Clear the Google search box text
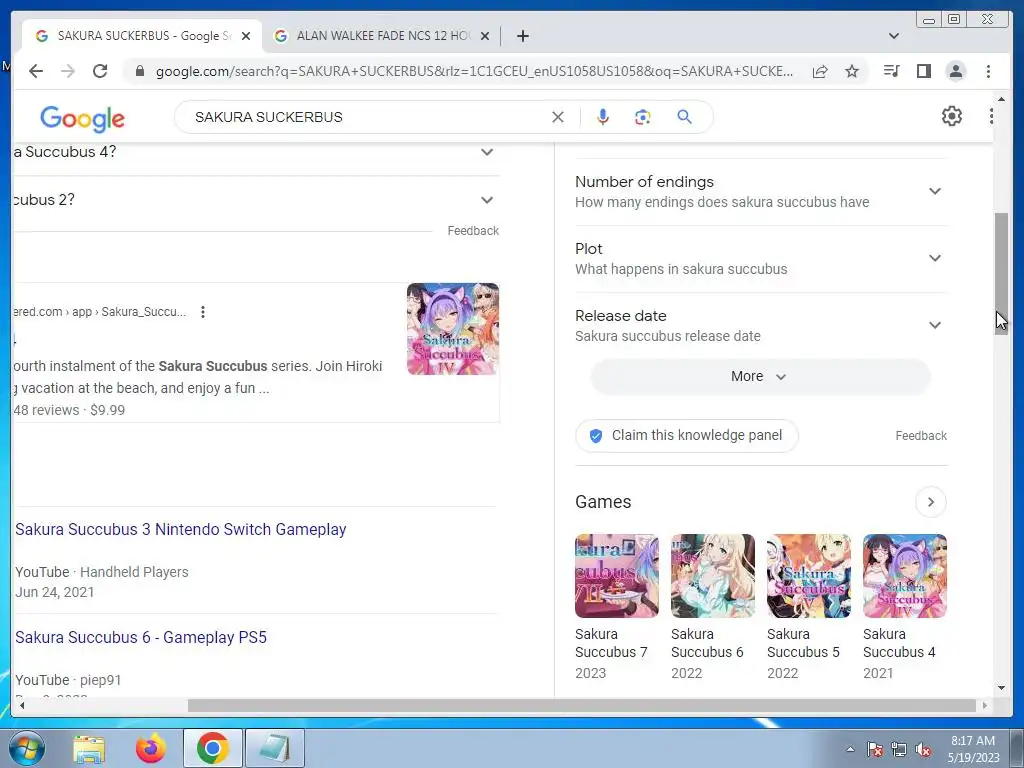The width and height of the screenshot is (1024, 768). pos(558,117)
